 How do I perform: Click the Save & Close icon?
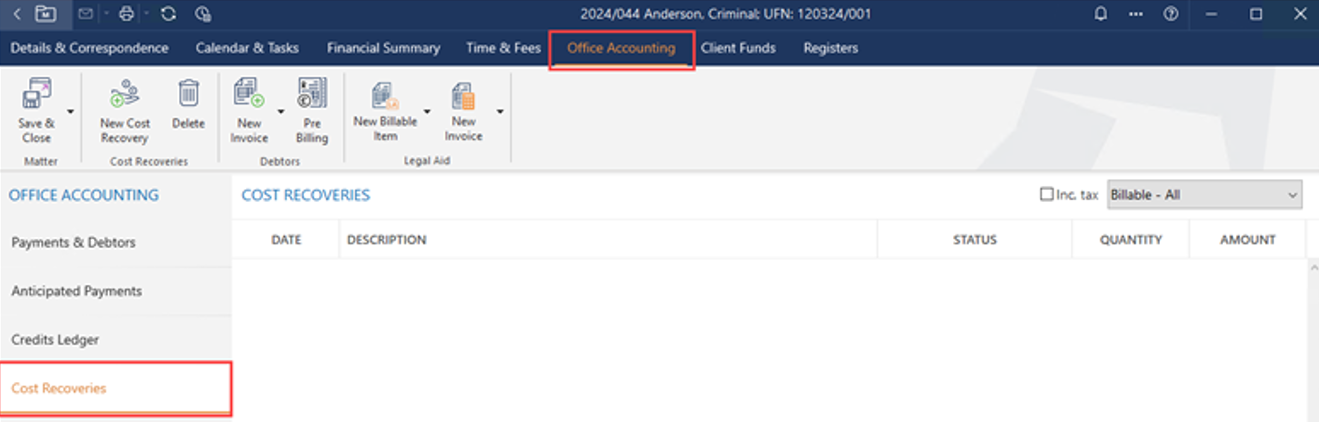(36, 96)
